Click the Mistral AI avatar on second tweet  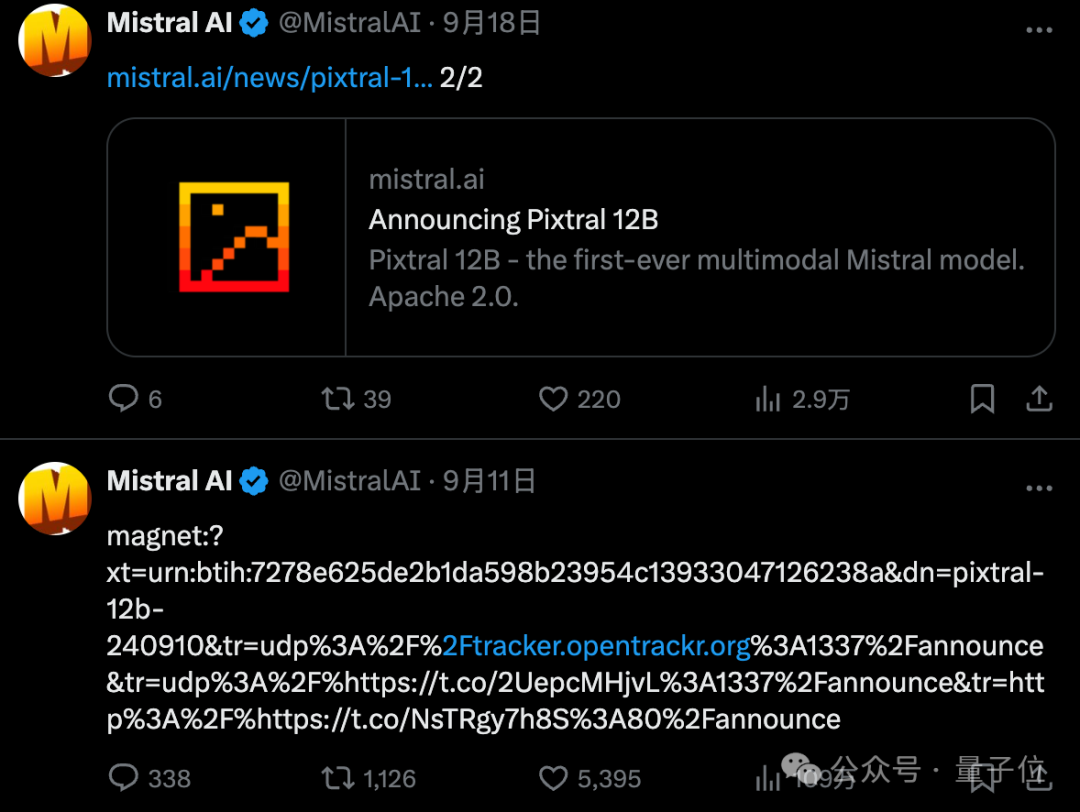coord(54,498)
